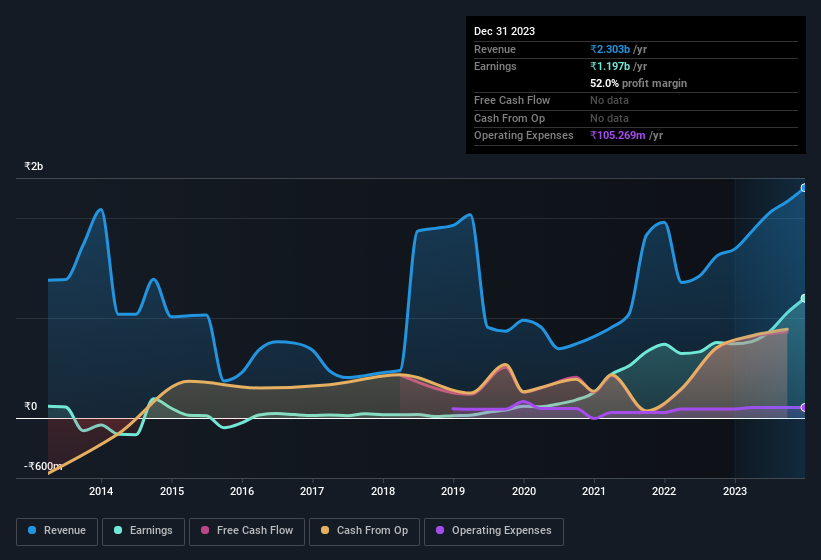The width and height of the screenshot is (821, 560).
Task: Select the 2019 x-axis label
Action: (453, 491)
